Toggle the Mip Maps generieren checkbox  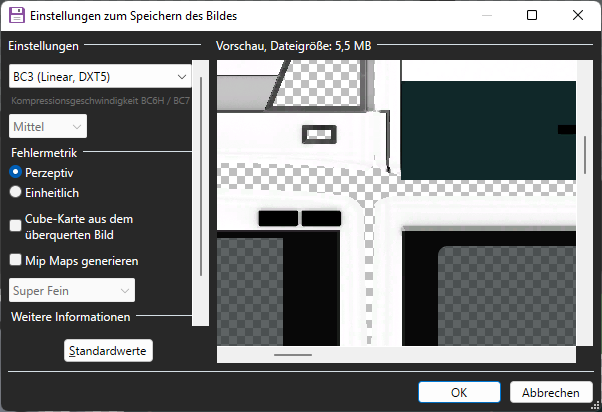pos(16,260)
